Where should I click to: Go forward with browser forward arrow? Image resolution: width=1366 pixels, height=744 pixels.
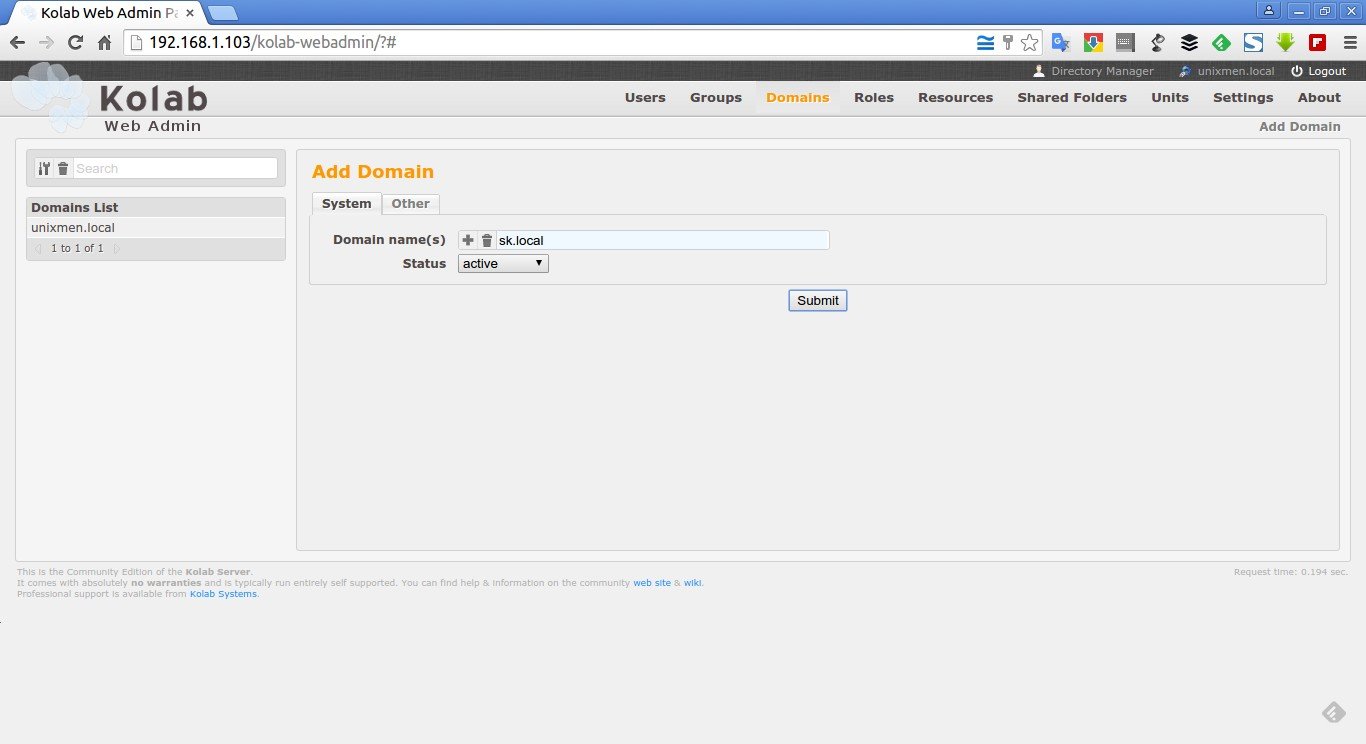pyautogui.click(x=46, y=43)
